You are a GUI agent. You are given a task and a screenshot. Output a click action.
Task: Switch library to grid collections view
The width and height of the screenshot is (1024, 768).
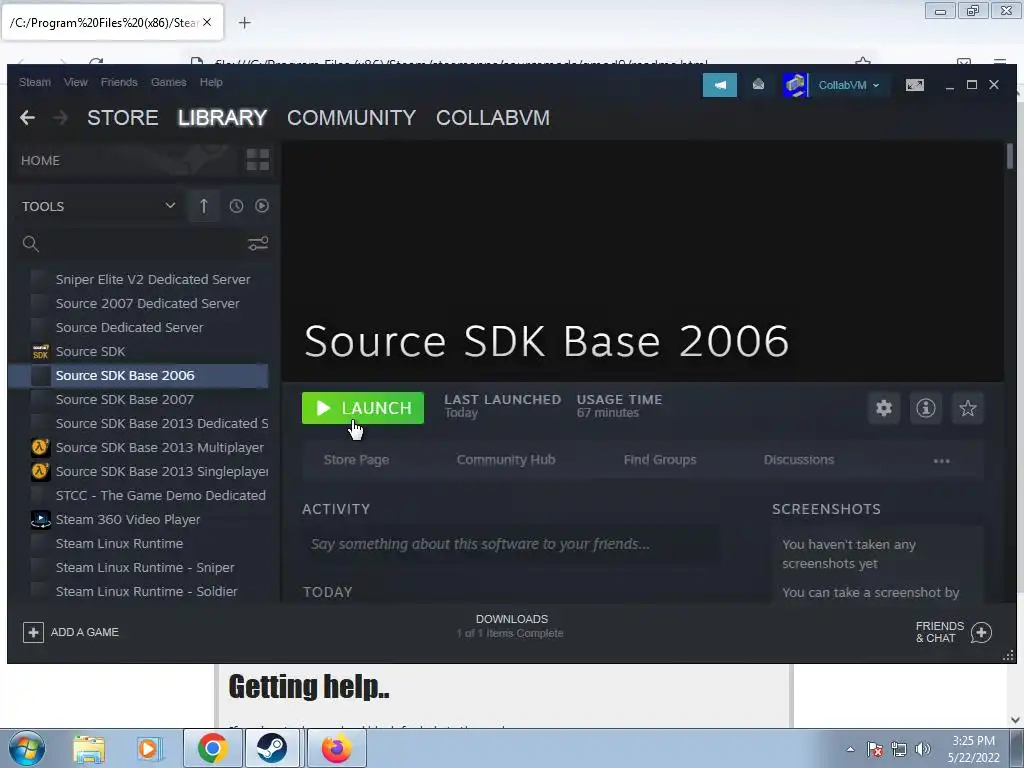(257, 160)
